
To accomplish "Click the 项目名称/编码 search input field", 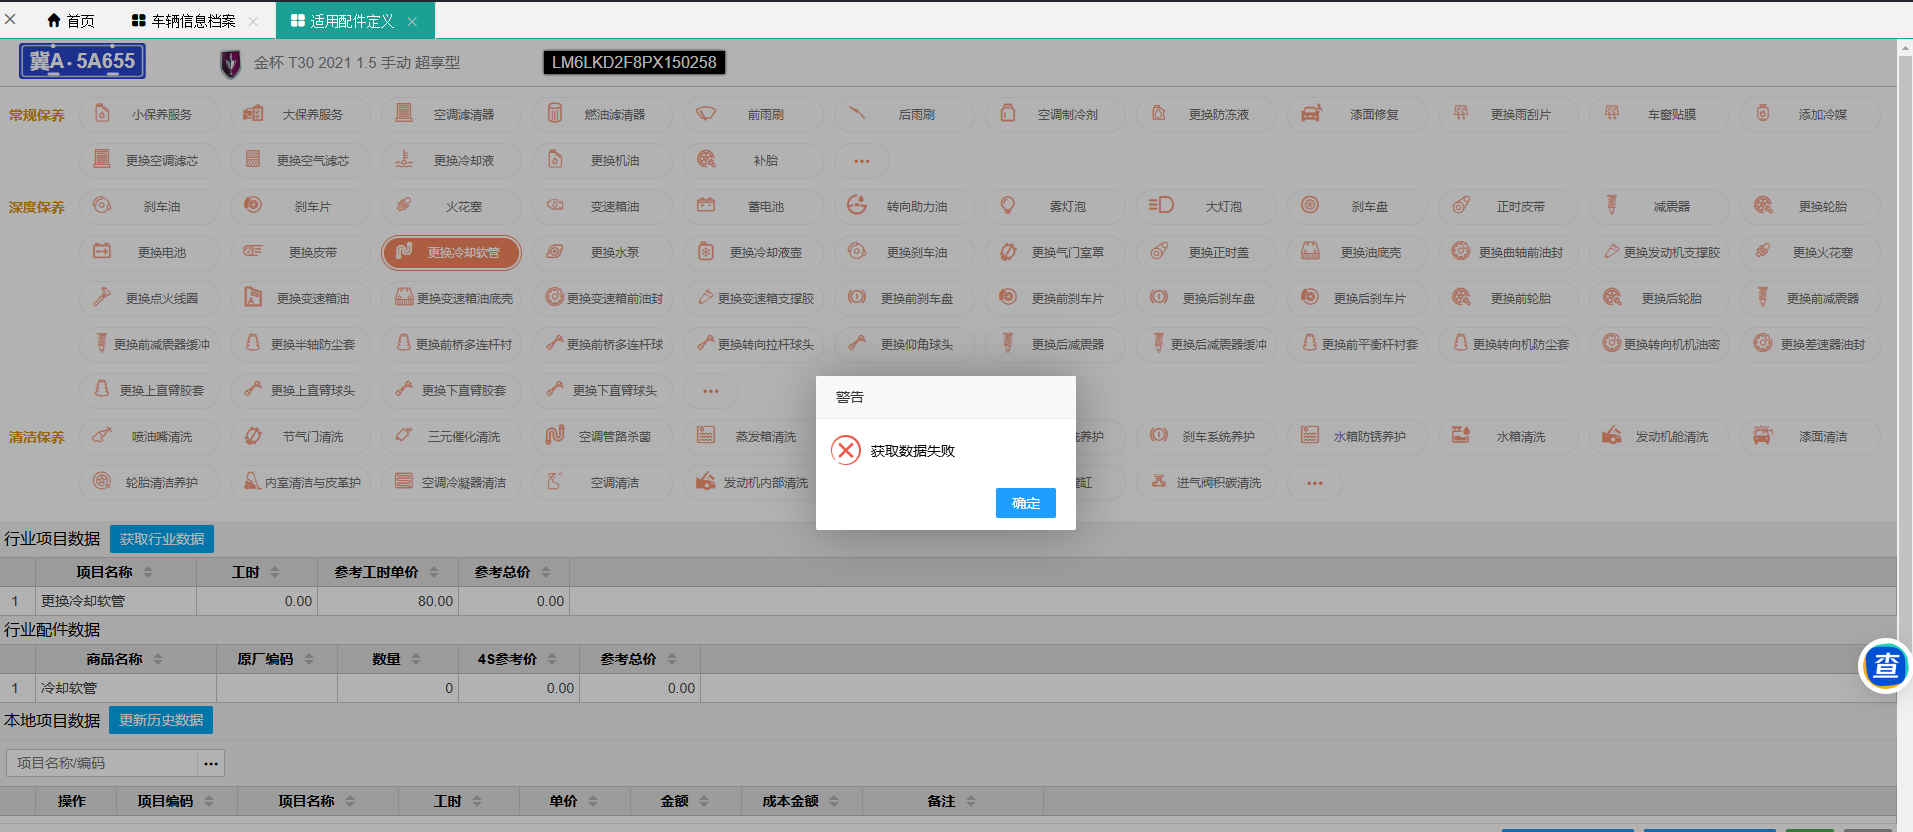I will (x=102, y=763).
